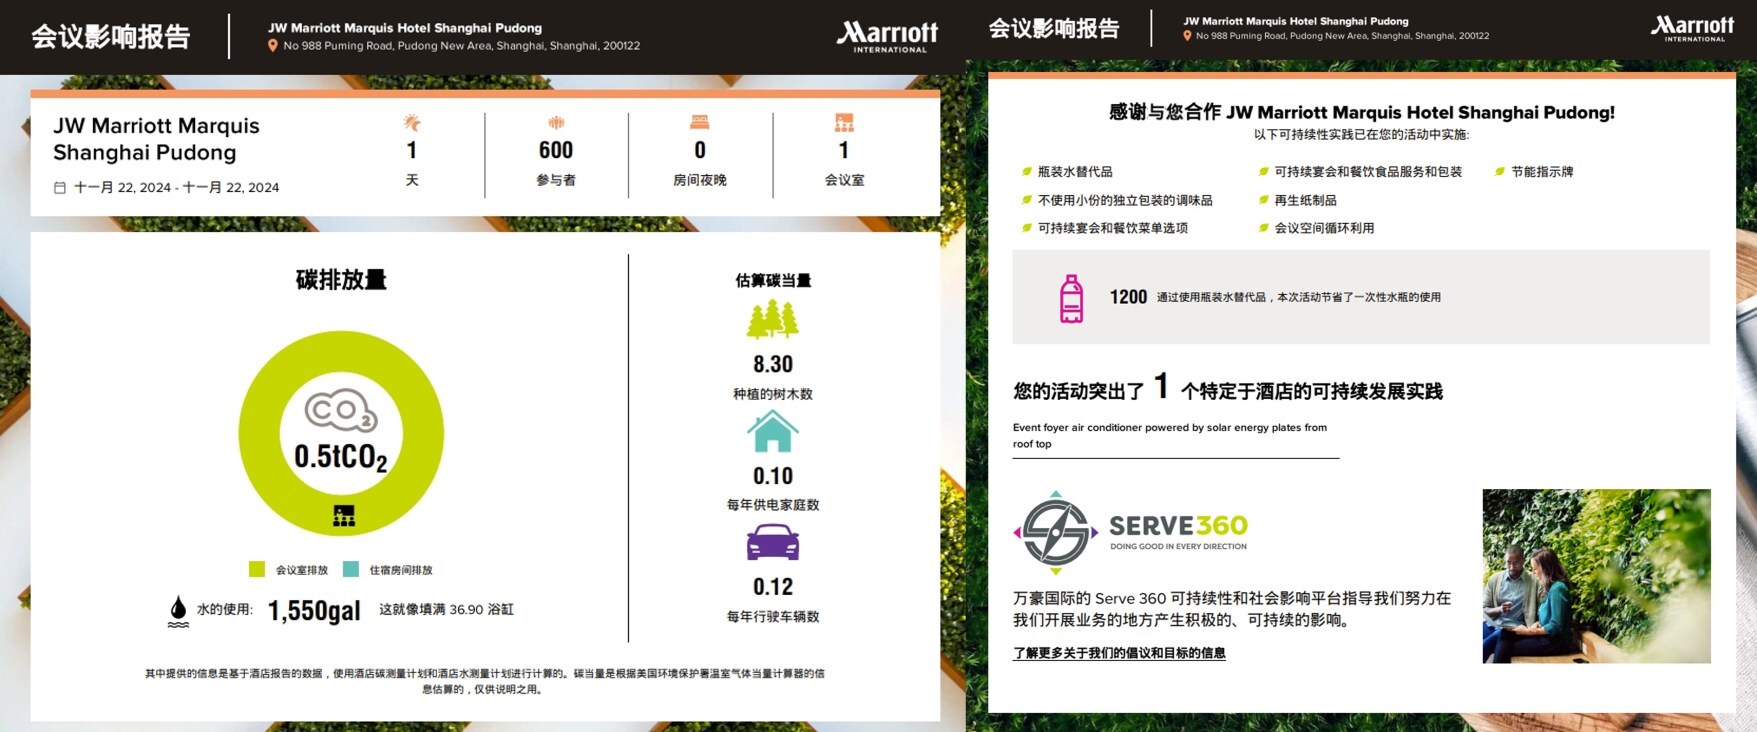Click the bed icon above 房间夜晚
1757x732 pixels.
[700, 123]
